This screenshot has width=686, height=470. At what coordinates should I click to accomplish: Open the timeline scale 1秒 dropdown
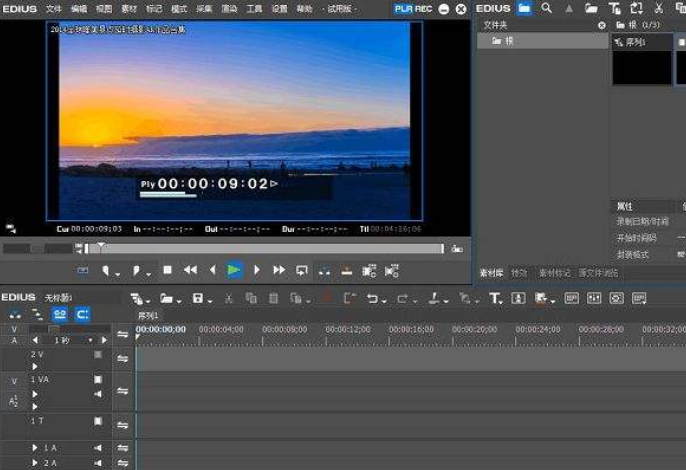88,340
